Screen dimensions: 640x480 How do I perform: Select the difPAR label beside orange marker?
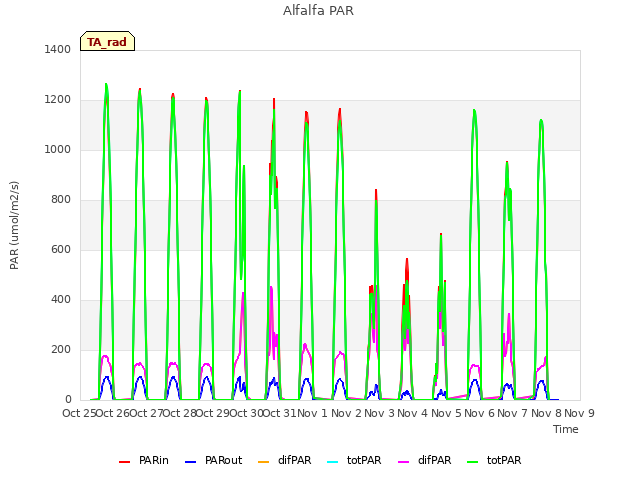click(x=294, y=460)
